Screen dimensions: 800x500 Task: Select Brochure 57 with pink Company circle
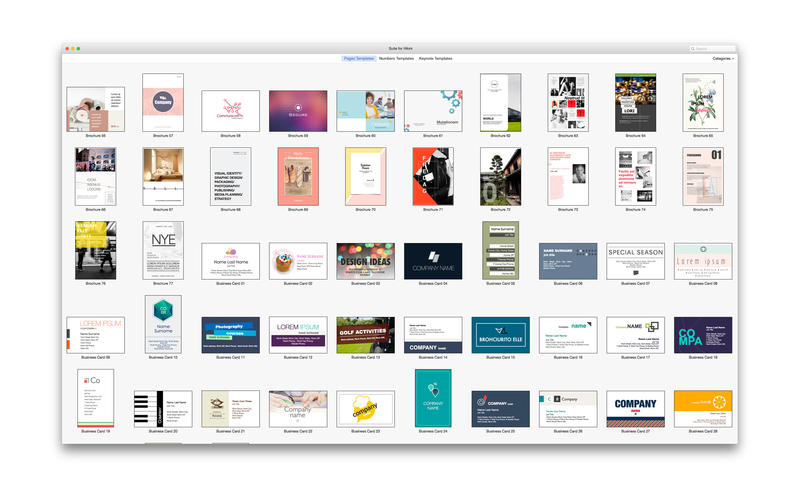point(163,103)
